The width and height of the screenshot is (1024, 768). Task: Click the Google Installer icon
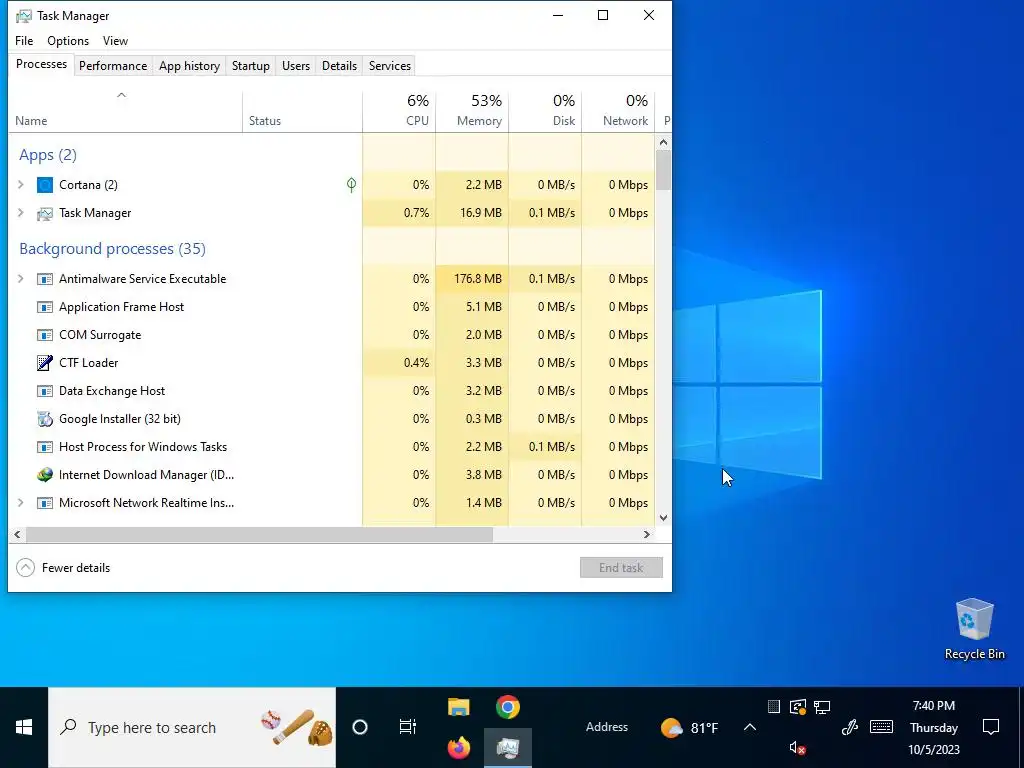point(44,419)
